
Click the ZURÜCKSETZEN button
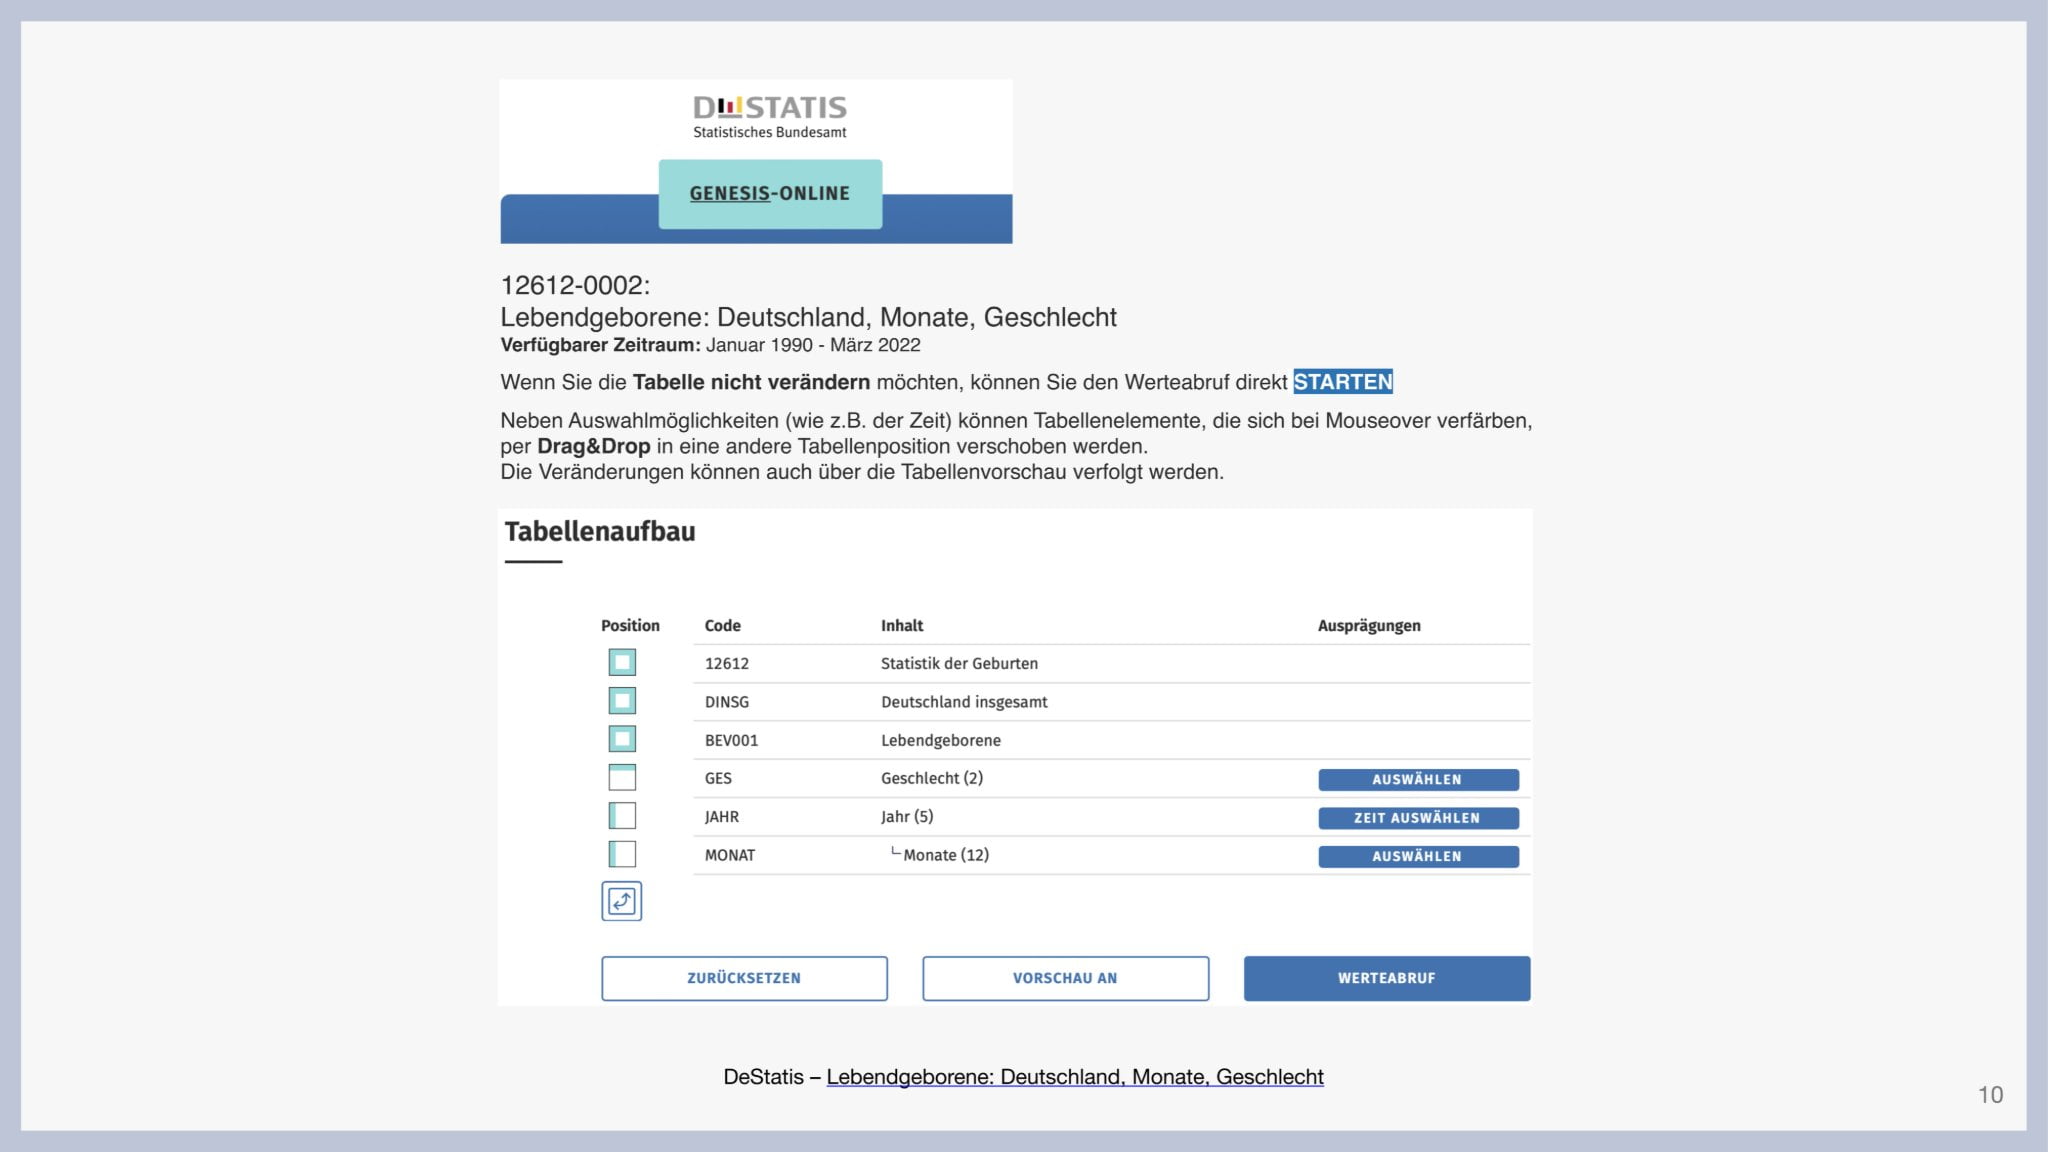click(744, 978)
